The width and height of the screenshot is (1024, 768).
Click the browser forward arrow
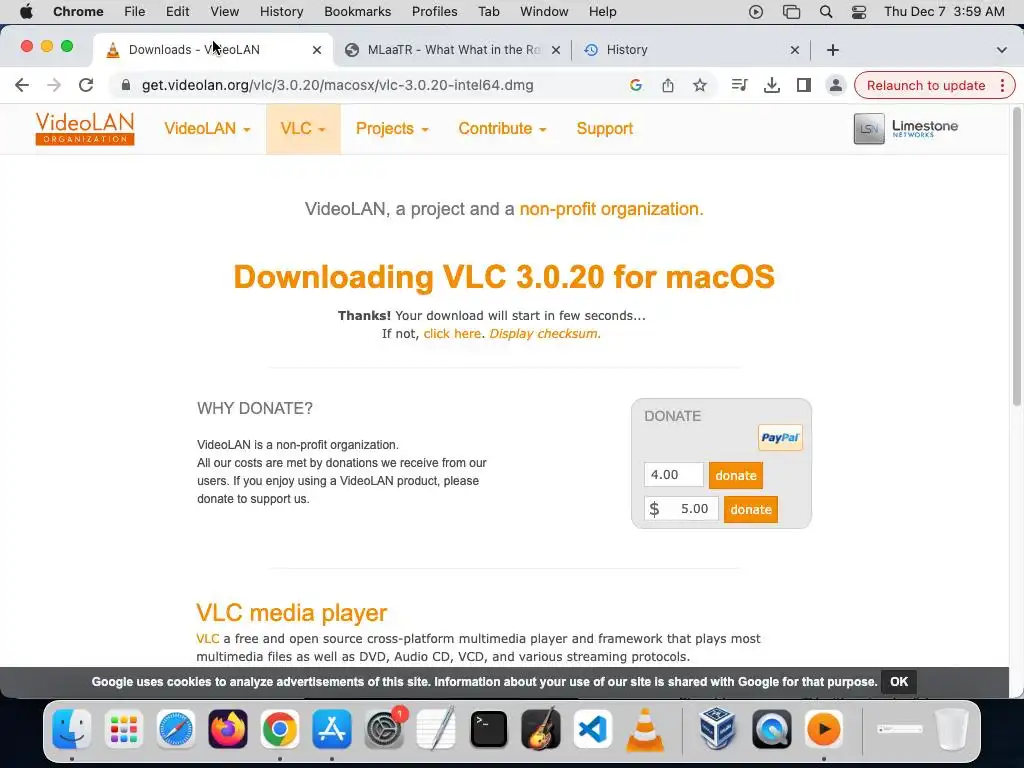click(x=54, y=85)
